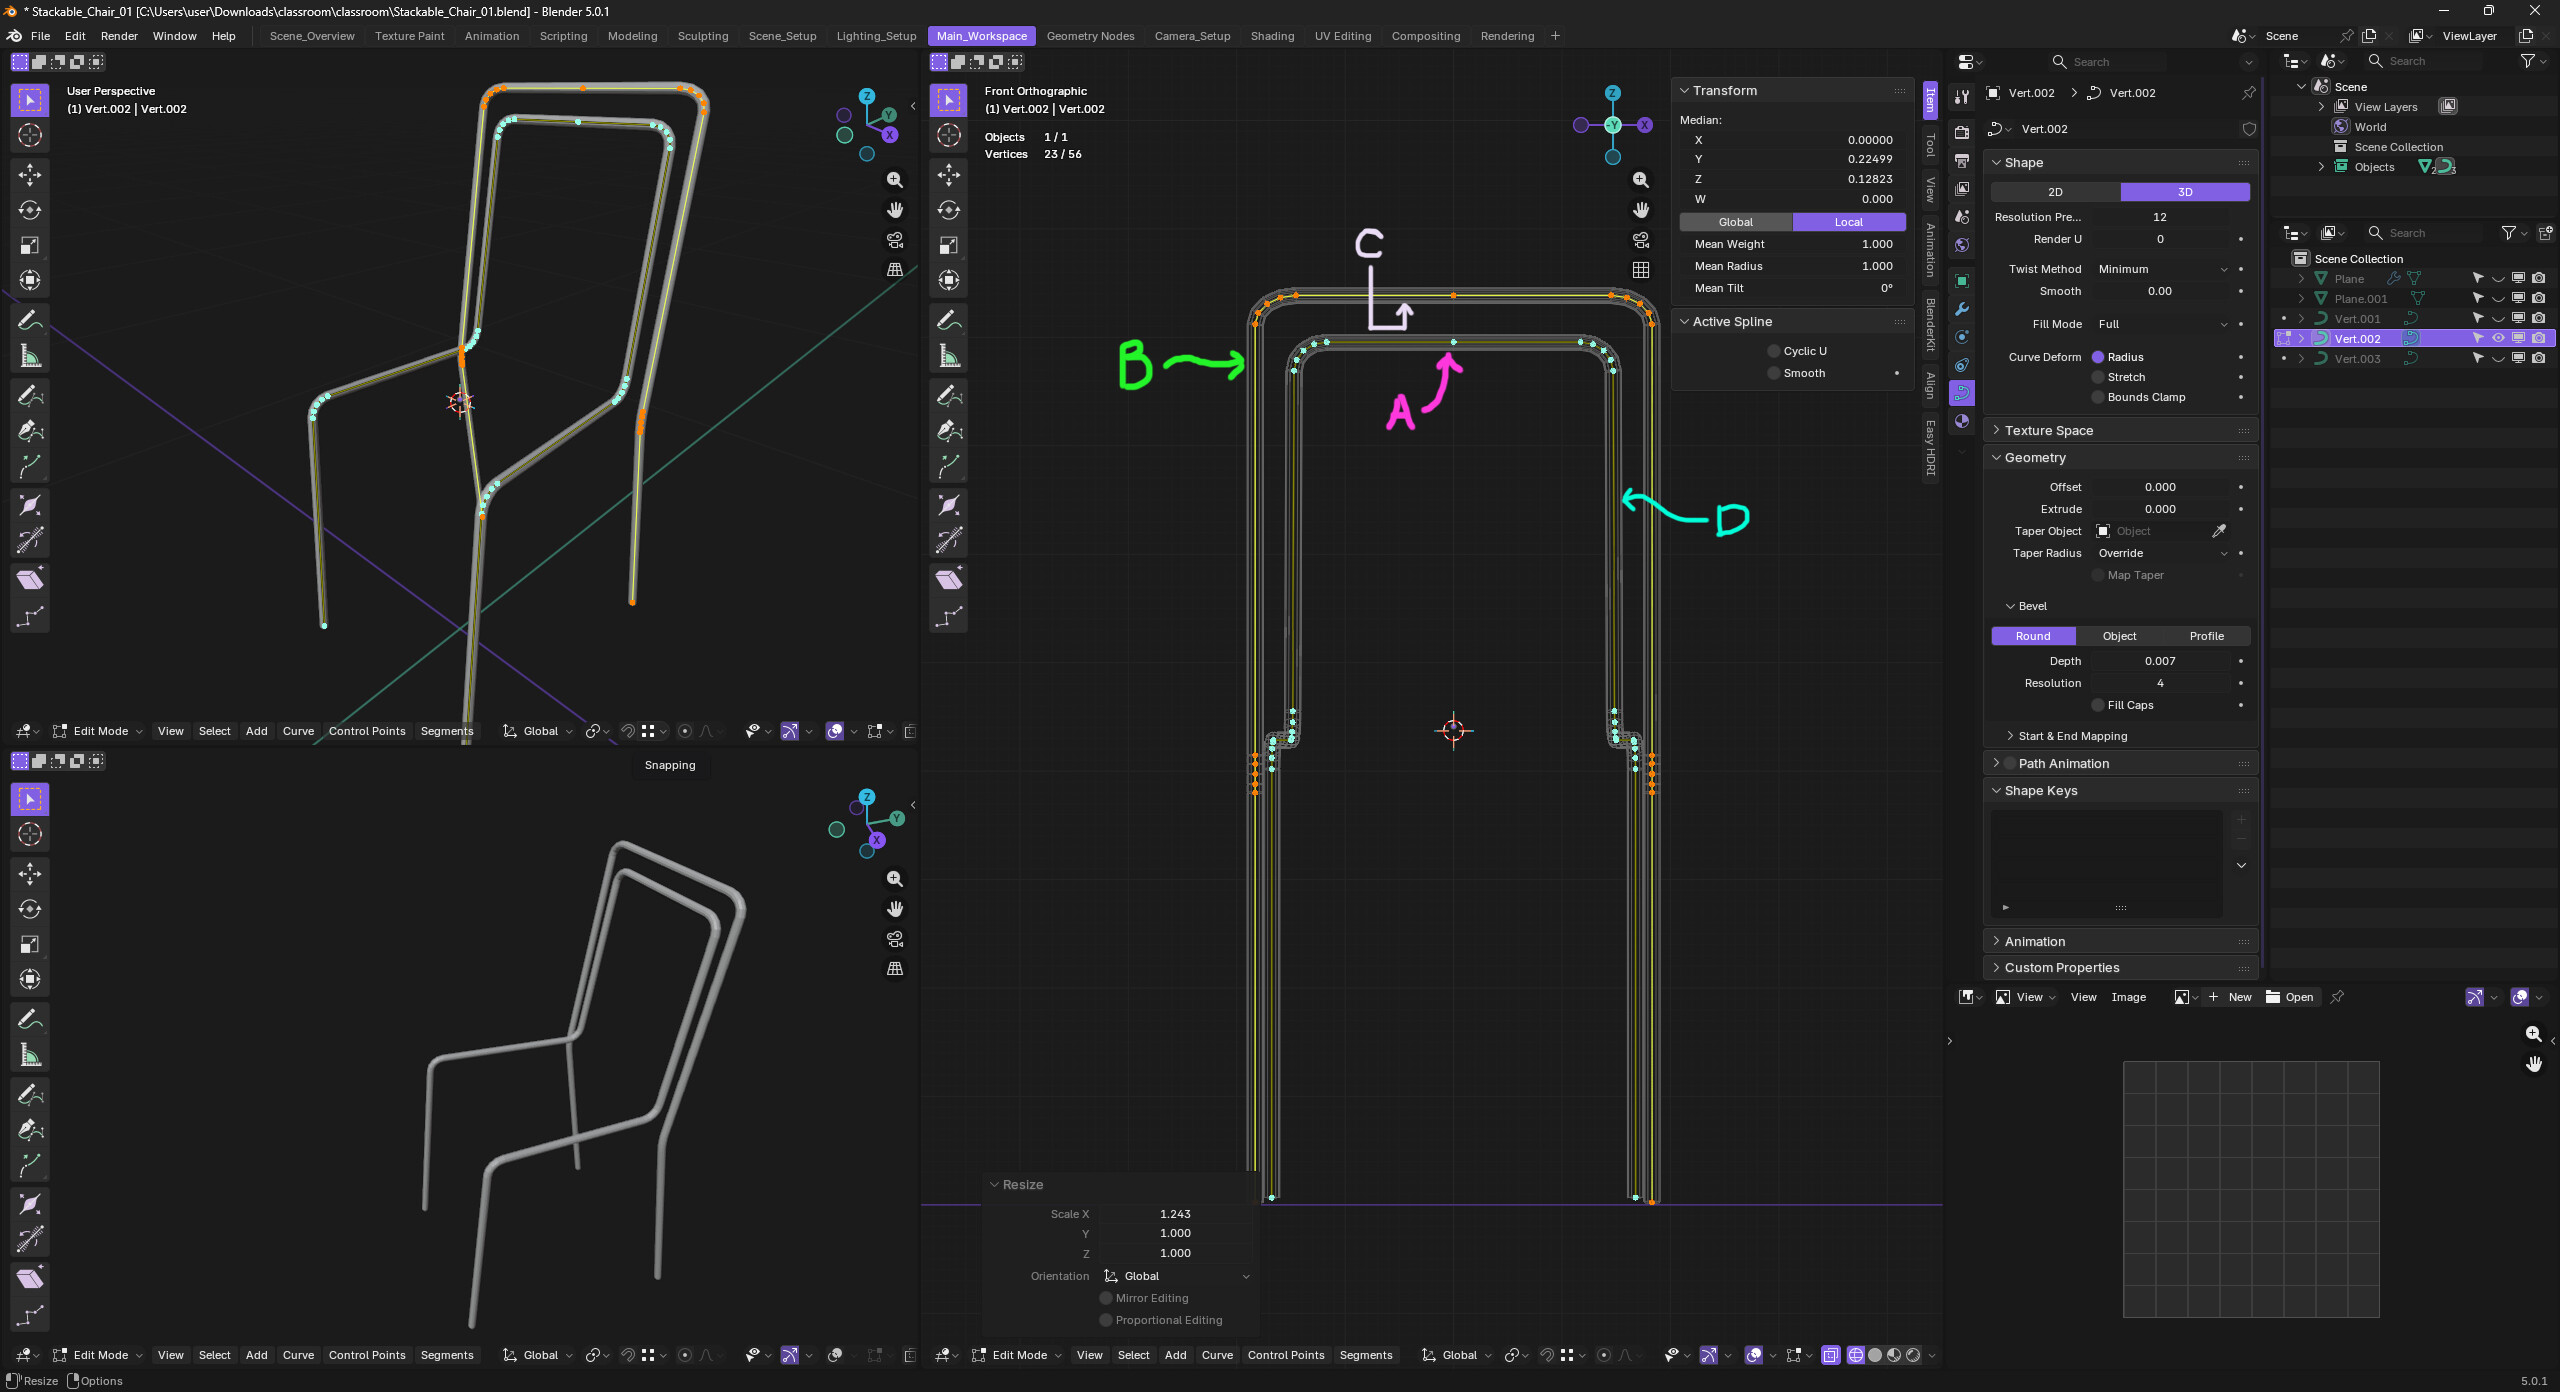Set Bevel mode to Profile
This screenshot has width=2560, height=1392.
tap(2207, 636)
